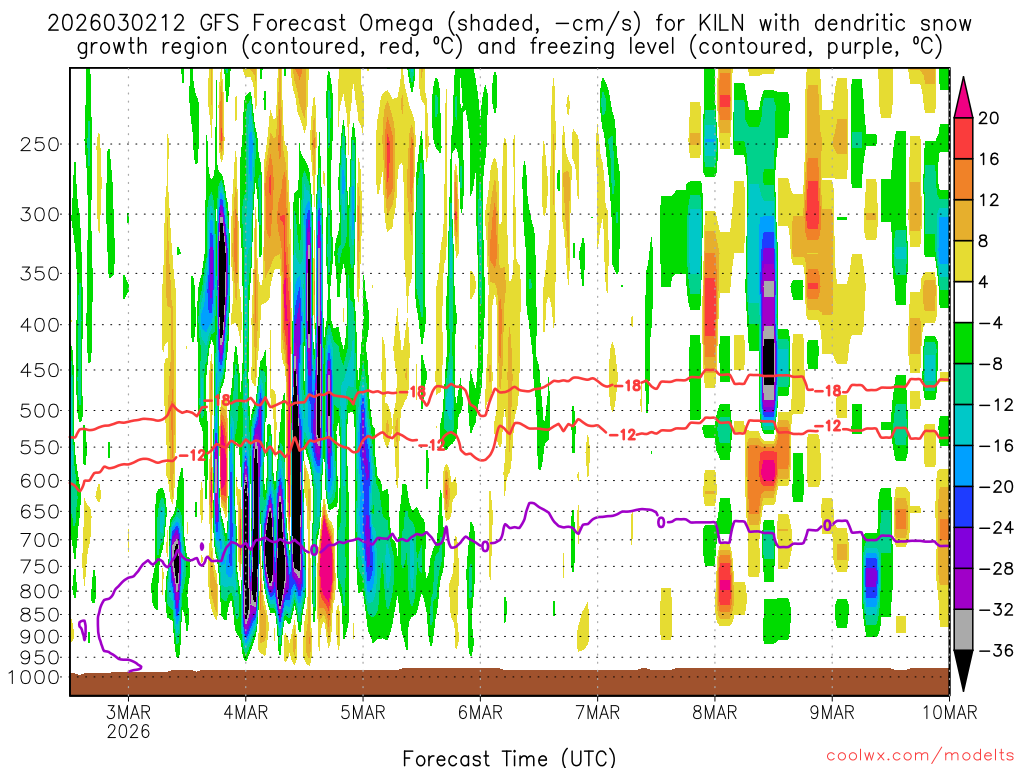Image resolution: width=1024 pixels, height=768 pixels.
Task: Click the 250 pressure level label
Action: click(40, 144)
